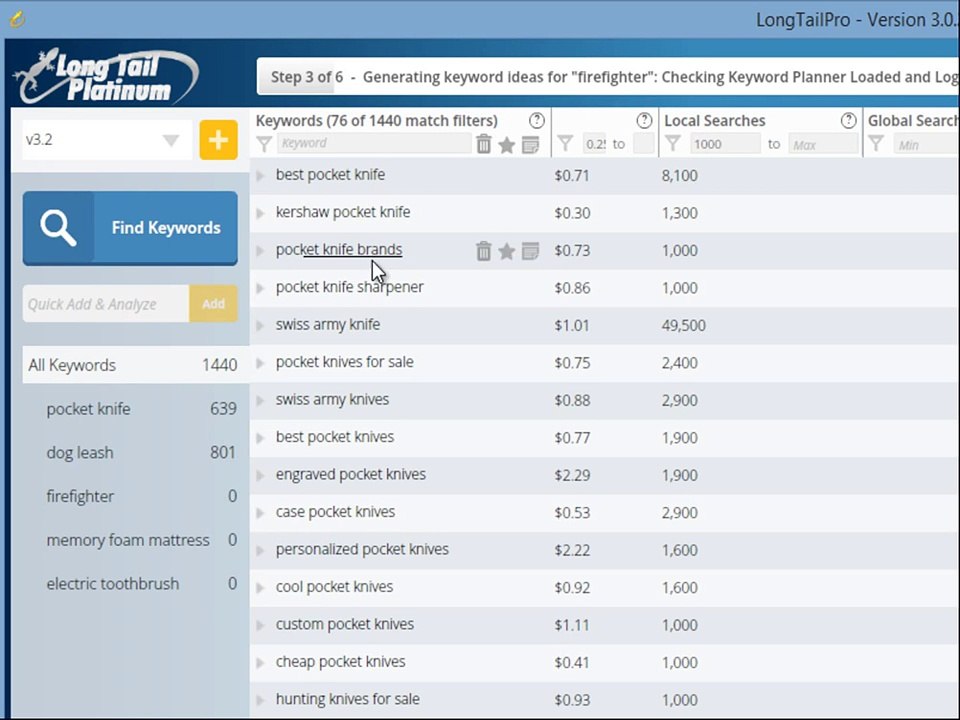Open the help icon above the price filter

click(644, 121)
